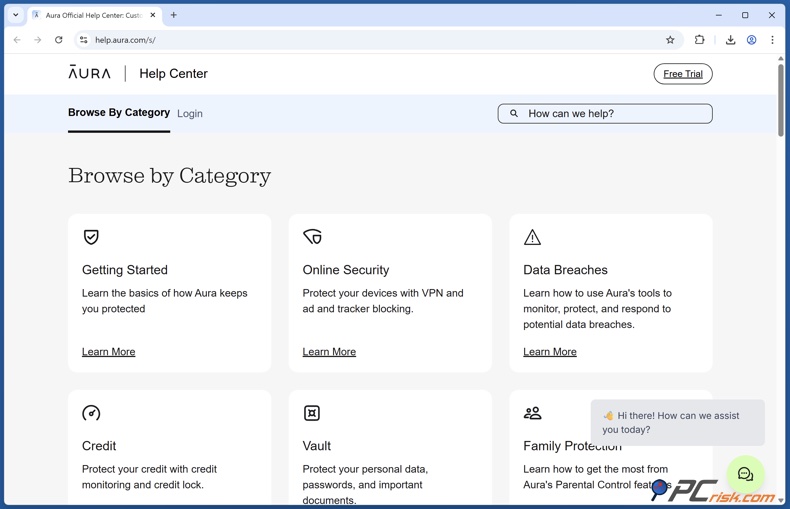The height and width of the screenshot is (509, 790).
Task: Click the Getting Started shield icon
Action: [x=91, y=237]
